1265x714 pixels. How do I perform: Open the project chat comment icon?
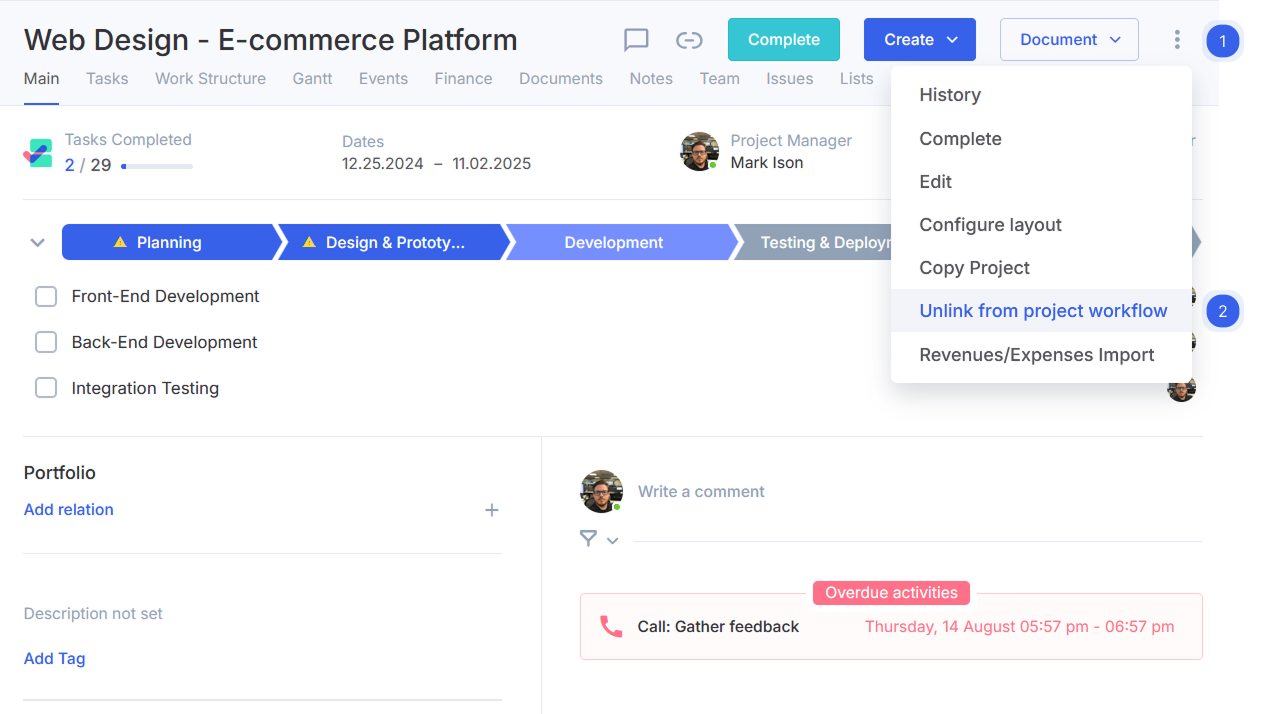(x=636, y=40)
